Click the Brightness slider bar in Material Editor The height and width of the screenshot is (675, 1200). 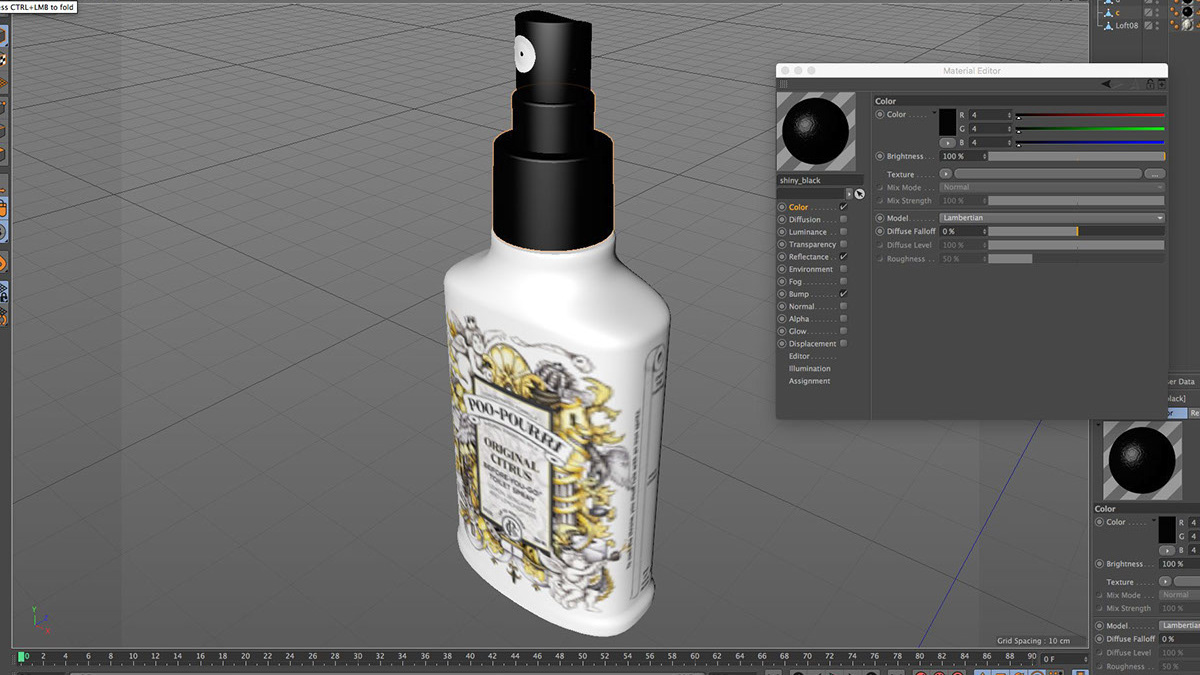pyautogui.click(x=1077, y=156)
